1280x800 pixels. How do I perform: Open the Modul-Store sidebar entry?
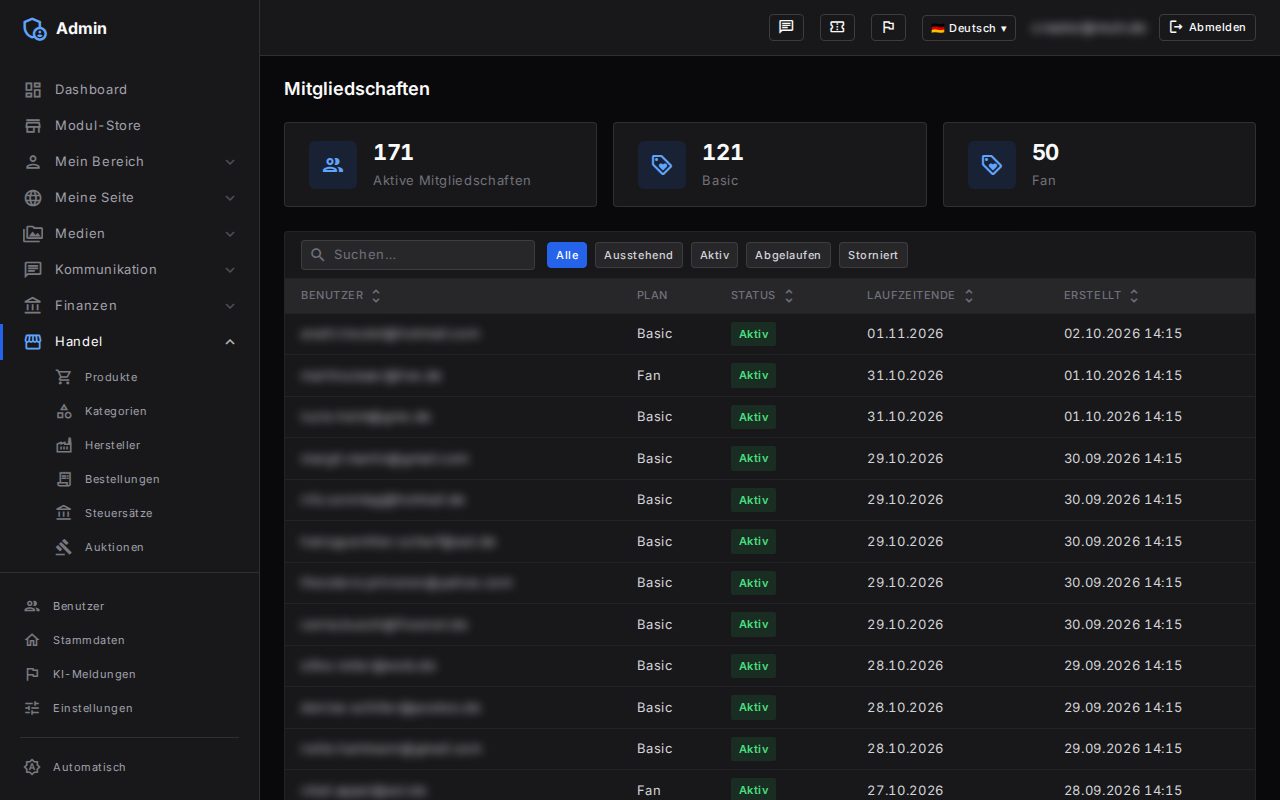[130, 126]
